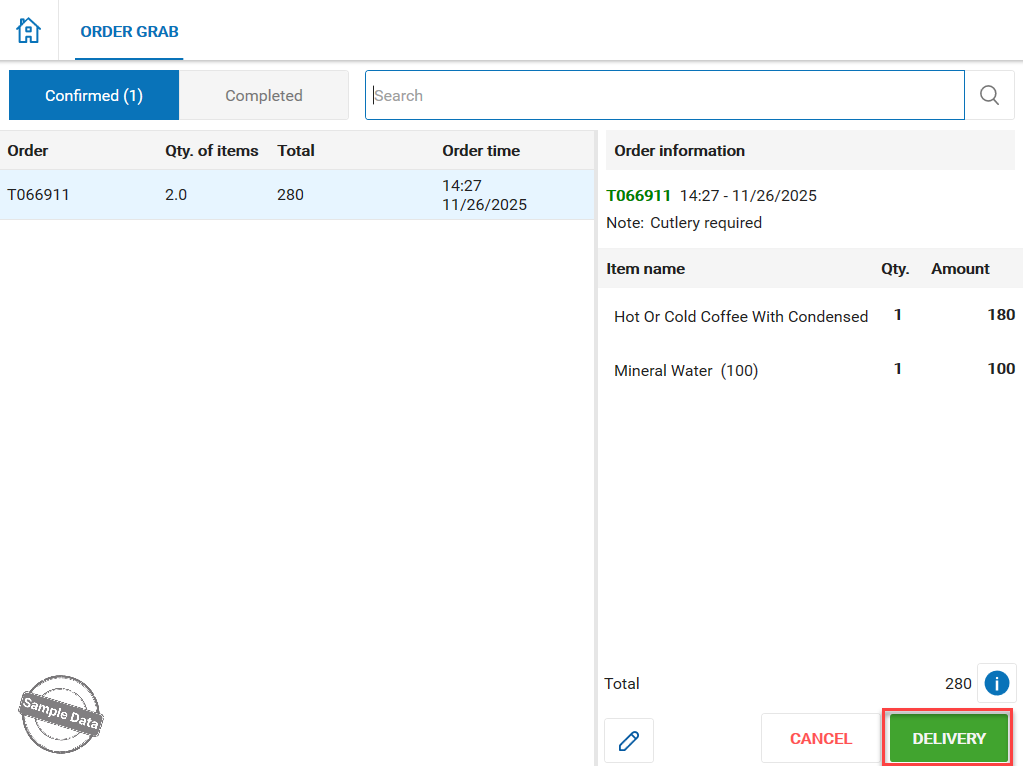Select the Hot Or Cold Coffee item
This screenshot has width=1023, height=766.
tap(740, 316)
